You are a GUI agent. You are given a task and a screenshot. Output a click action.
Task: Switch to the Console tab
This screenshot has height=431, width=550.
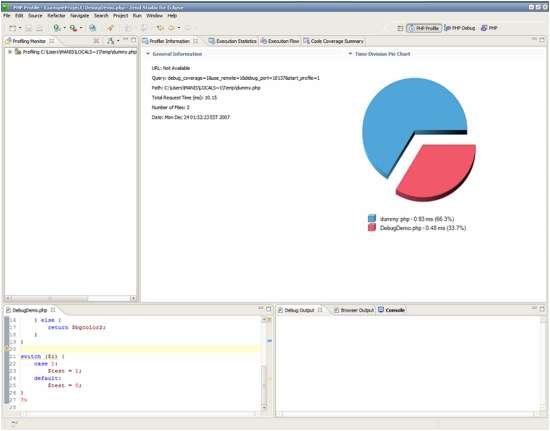pos(392,310)
